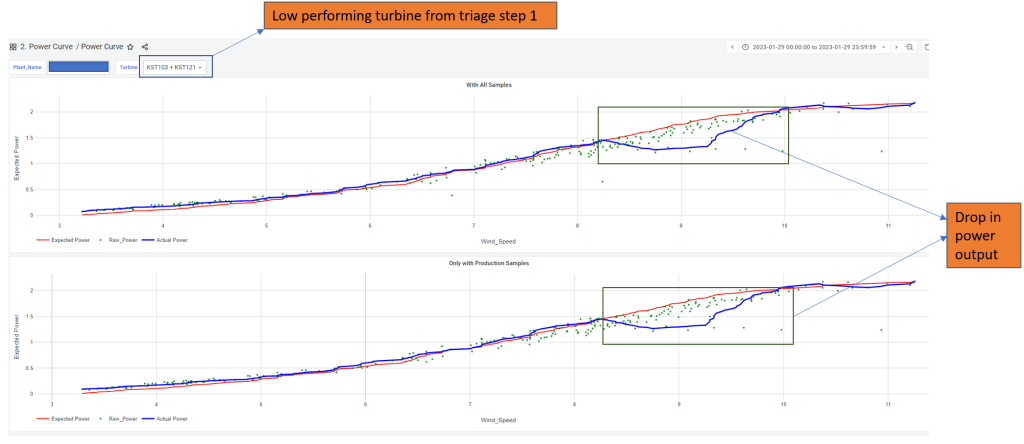Viewport: 1024px width, 444px height.
Task: Star the Power Curve dashboard
Action: [x=131, y=47]
